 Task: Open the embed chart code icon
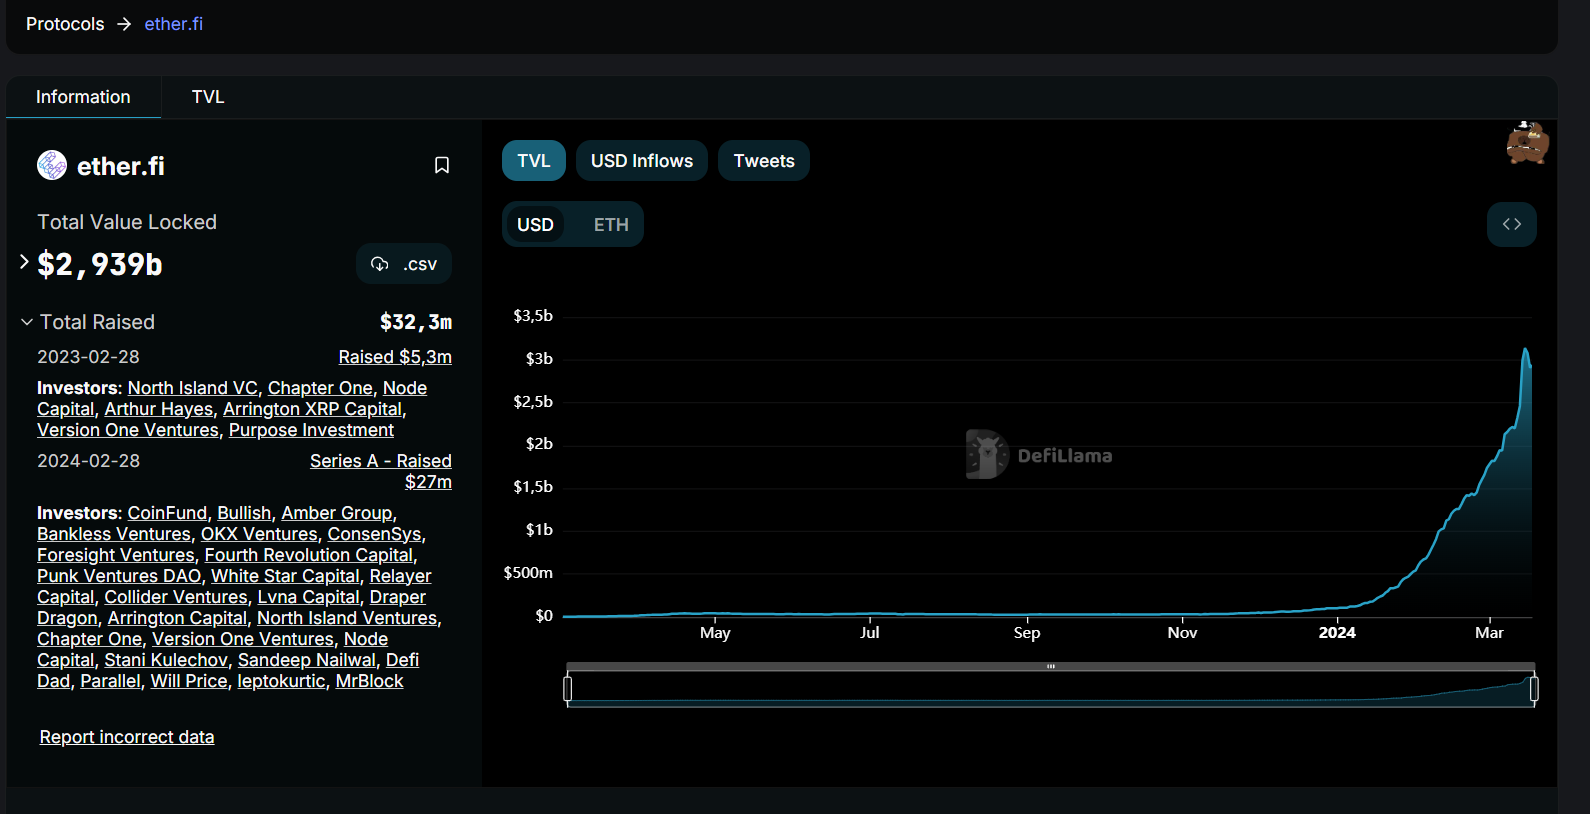point(1512,224)
